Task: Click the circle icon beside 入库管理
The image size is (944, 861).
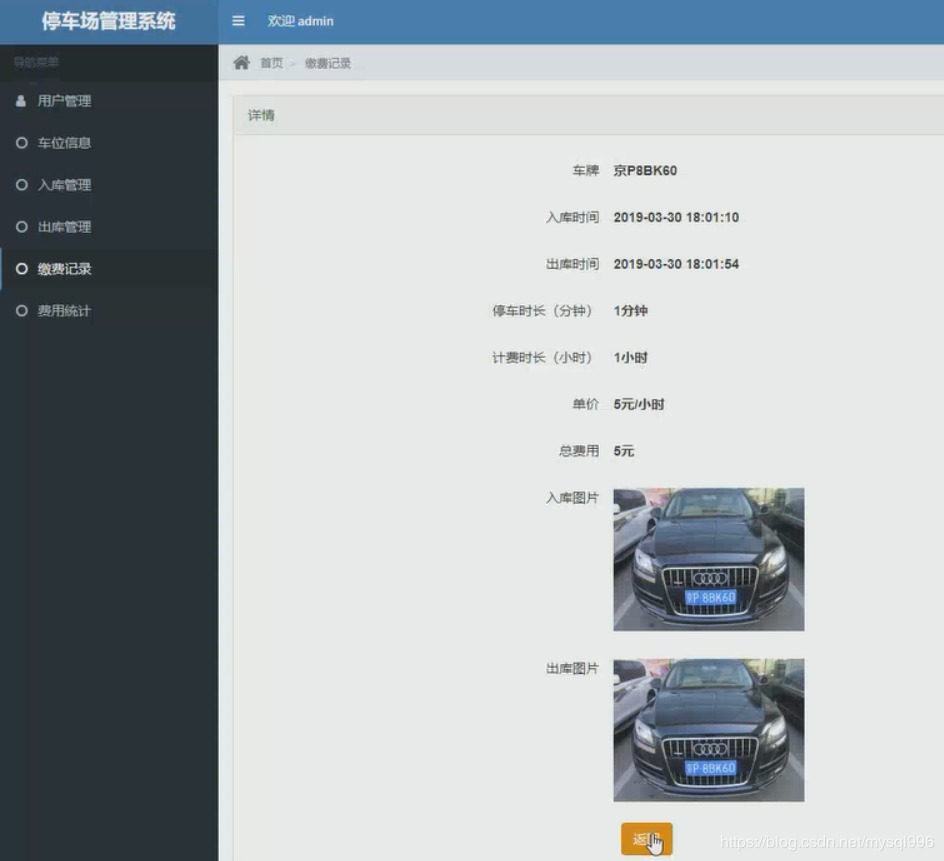Action: (x=22, y=185)
